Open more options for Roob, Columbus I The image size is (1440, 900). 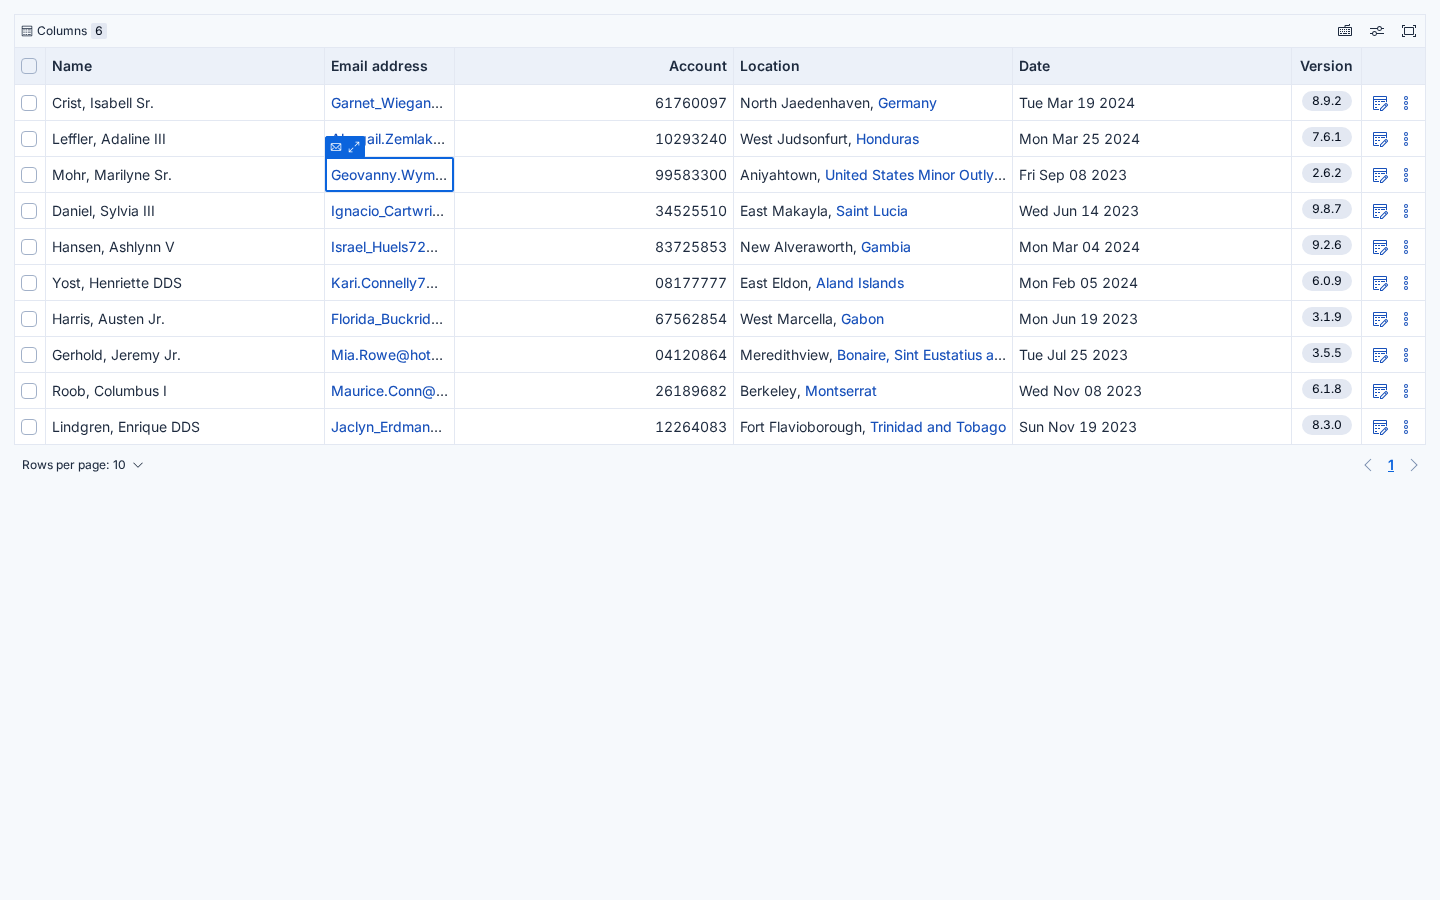click(x=1406, y=391)
